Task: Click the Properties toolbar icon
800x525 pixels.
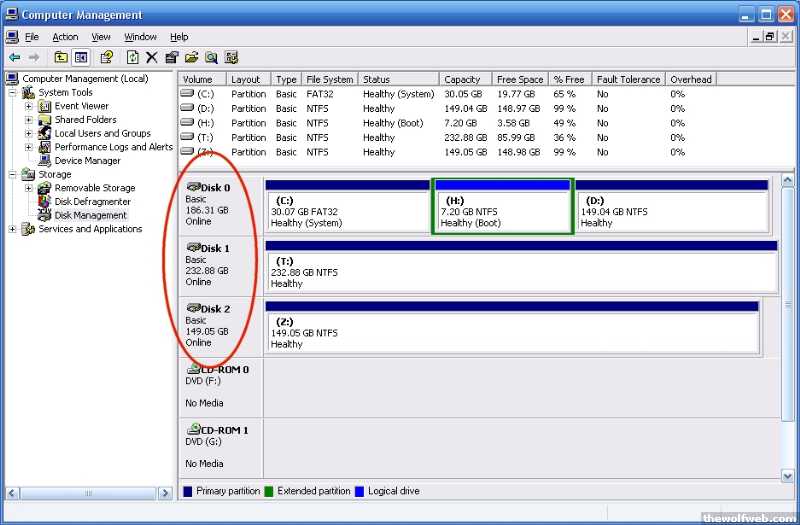Action: 172,57
